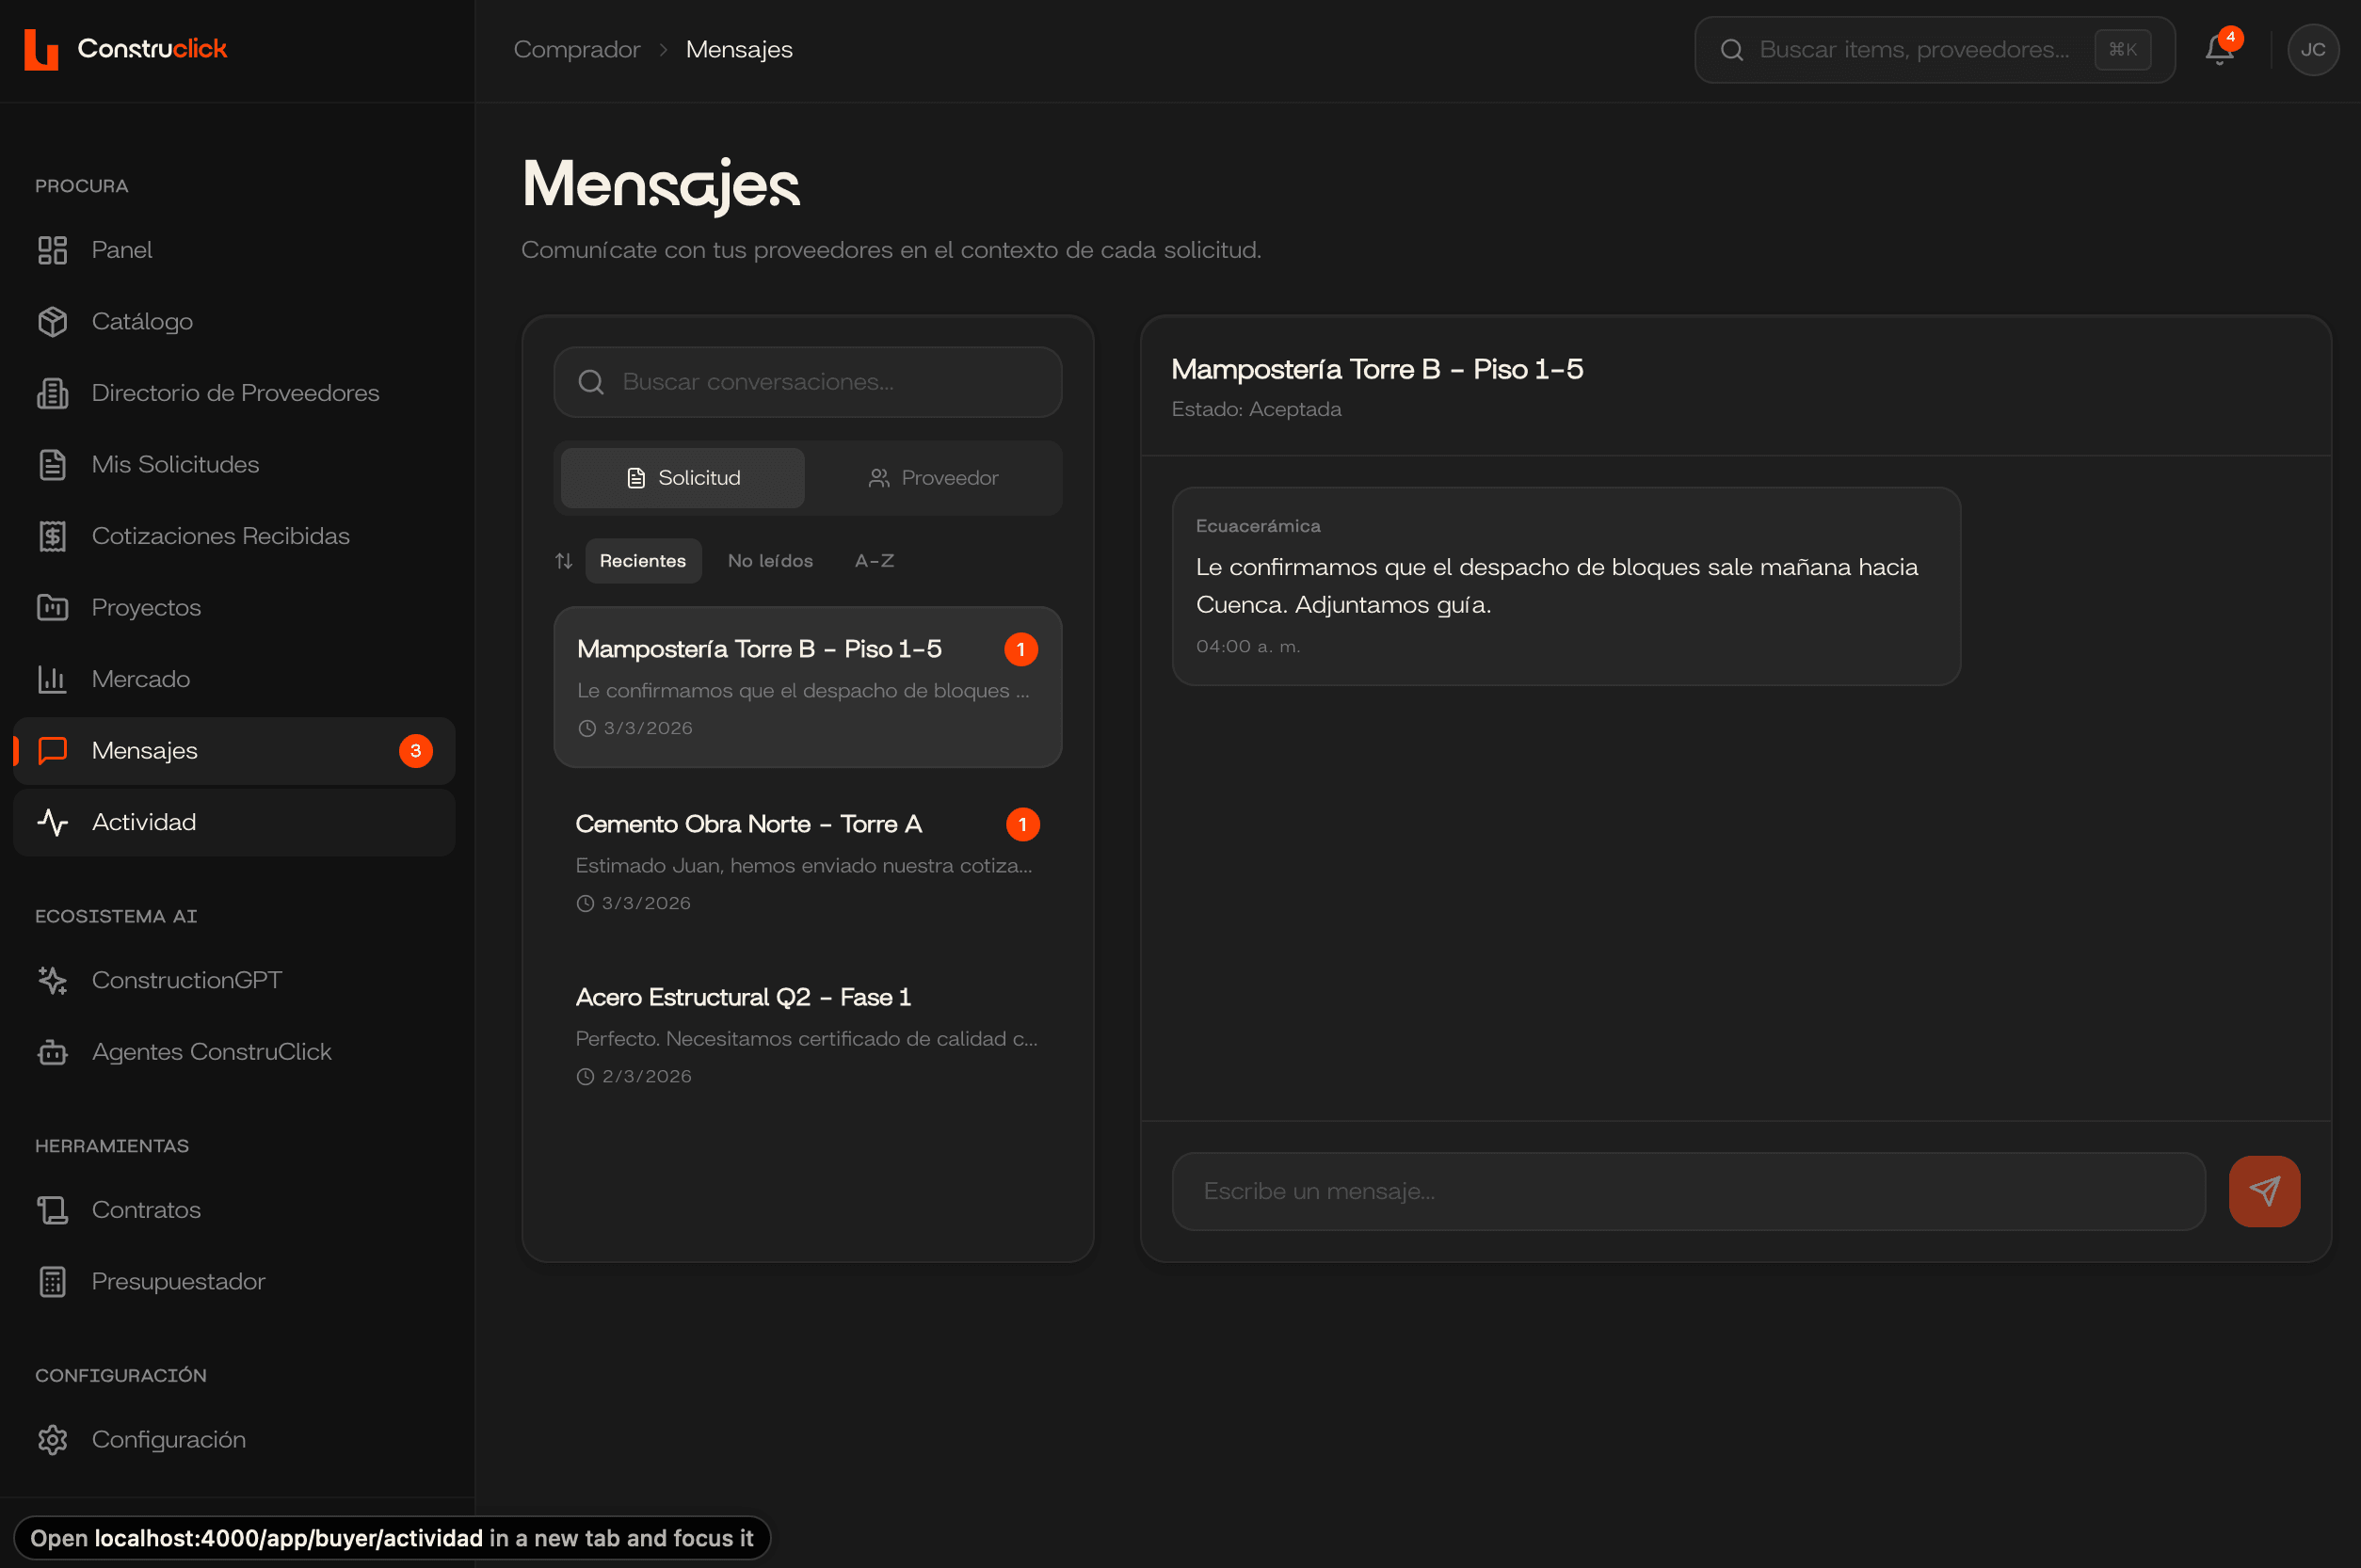
Task: Click the 04:00 a. m. timestamp
Action: click(1247, 647)
